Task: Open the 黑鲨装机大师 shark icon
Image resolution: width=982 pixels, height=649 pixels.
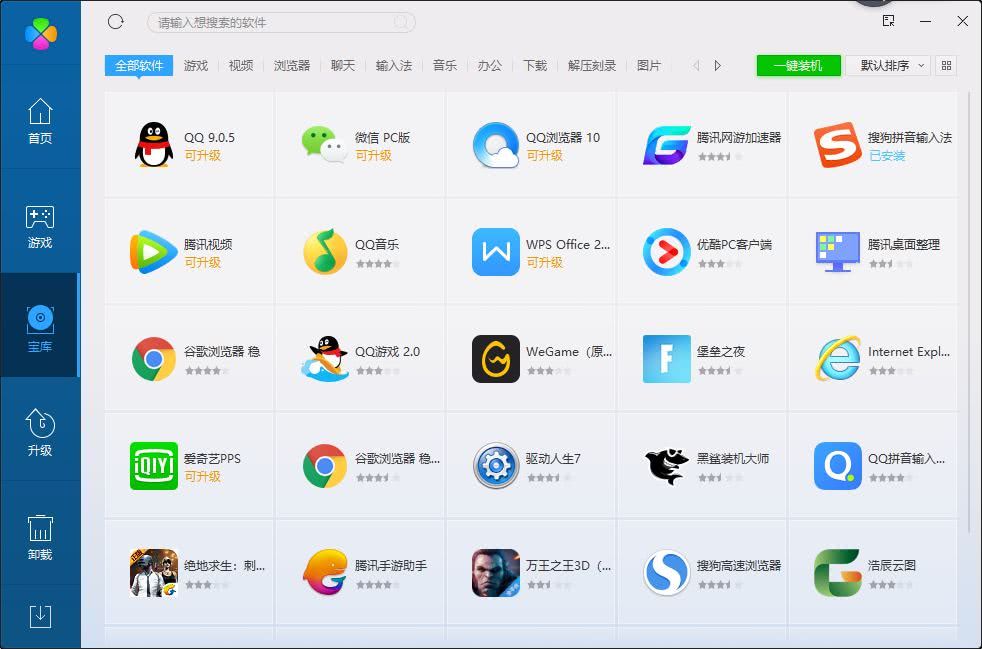Action: (x=666, y=466)
